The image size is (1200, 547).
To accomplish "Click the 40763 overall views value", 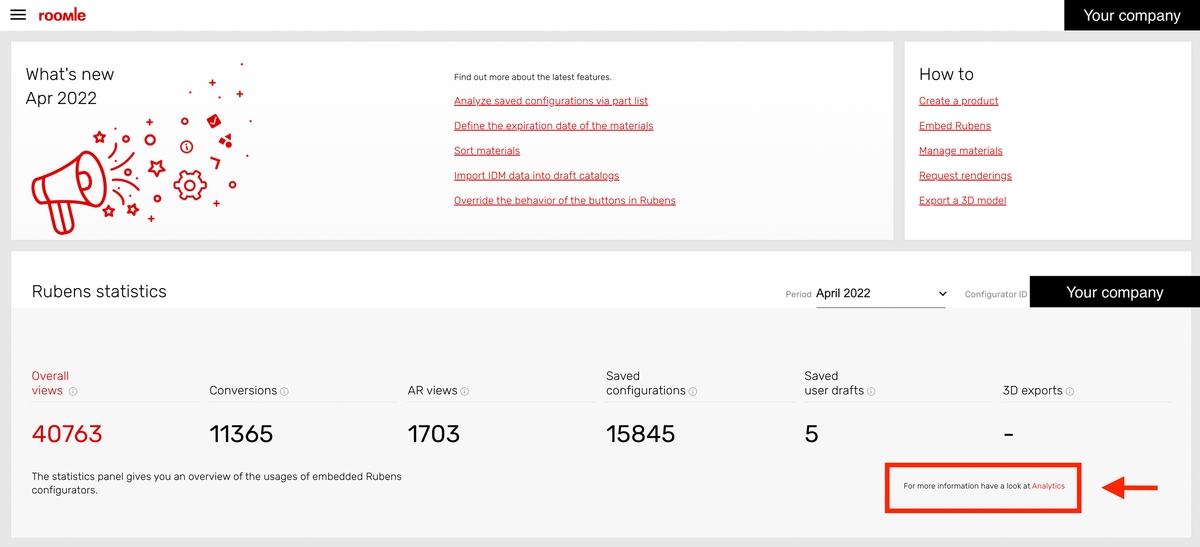I will click(67, 434).
